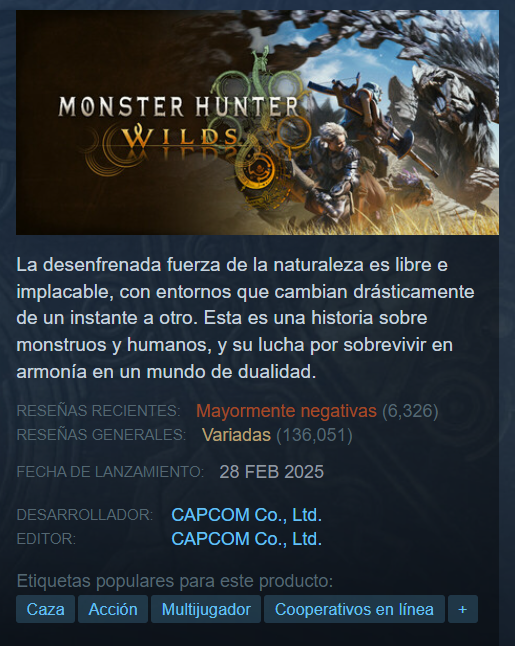Open the CAPCOM developer link

[246, 515]
